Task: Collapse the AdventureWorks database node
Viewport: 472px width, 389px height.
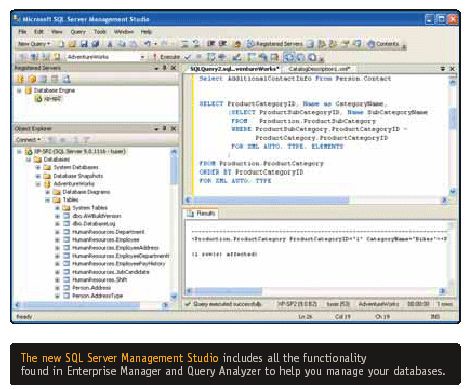Action: coord(38,184)
